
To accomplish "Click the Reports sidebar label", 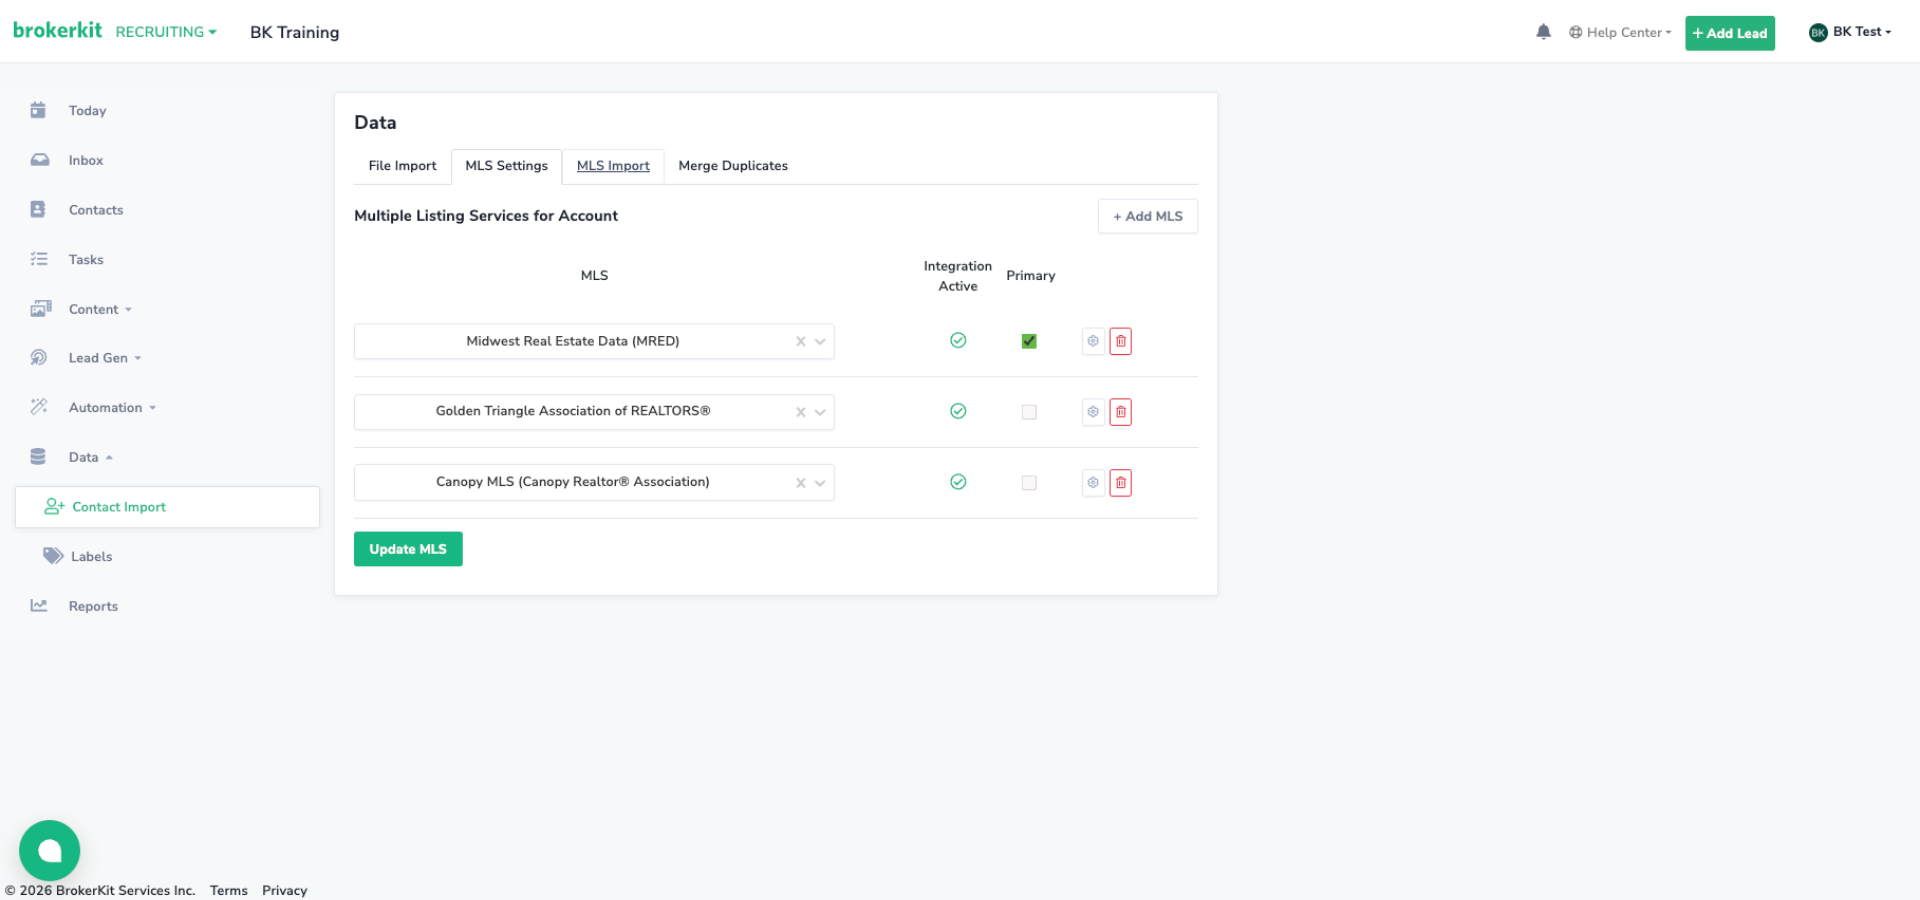I will [93, 606].
